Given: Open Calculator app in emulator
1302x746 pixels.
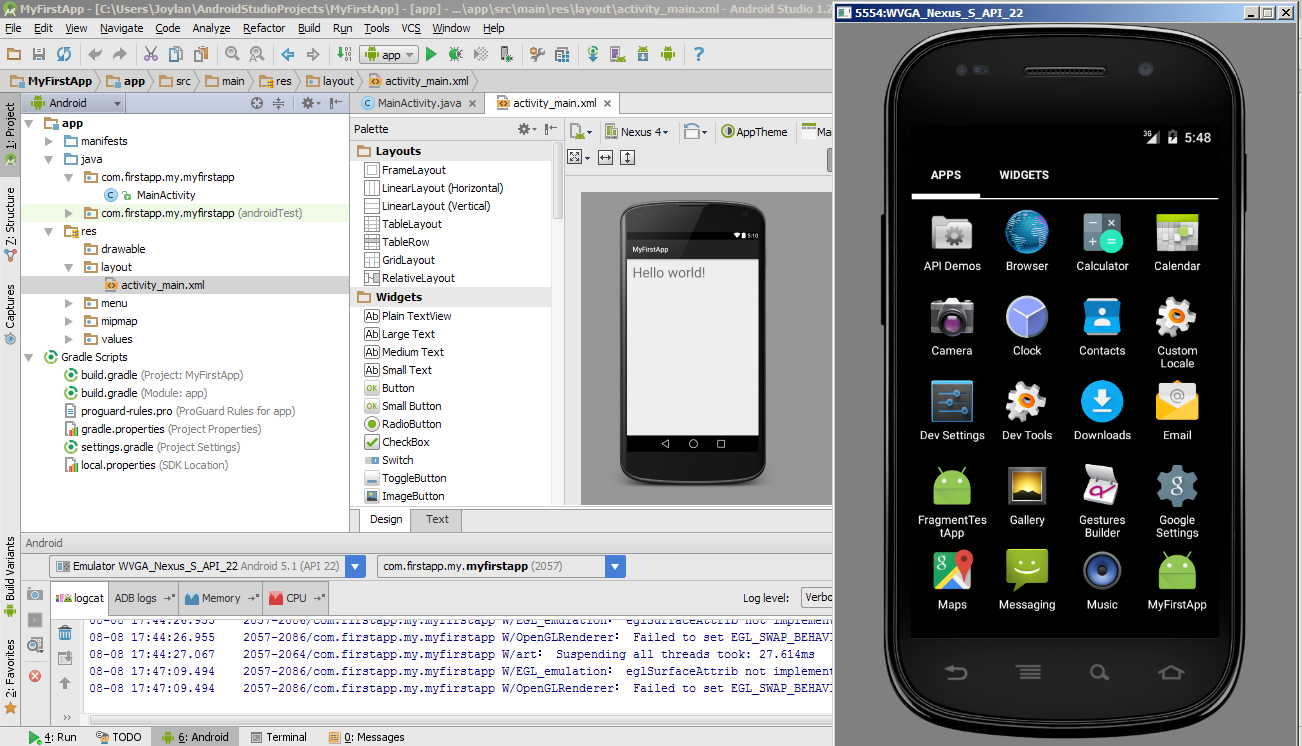Looking at the screenshot, I should [x=1102, y=242].
